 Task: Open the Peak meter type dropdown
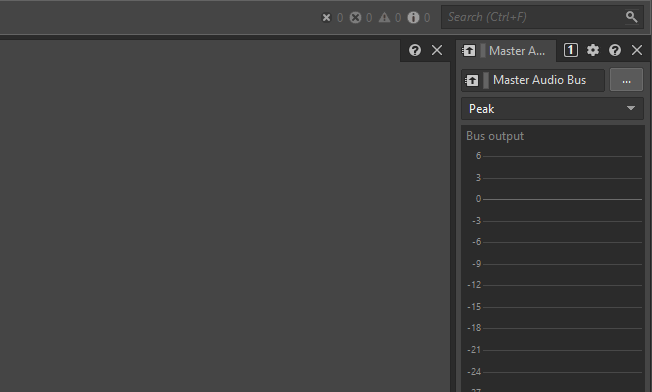pyautogui.click(x=552, y=109)
